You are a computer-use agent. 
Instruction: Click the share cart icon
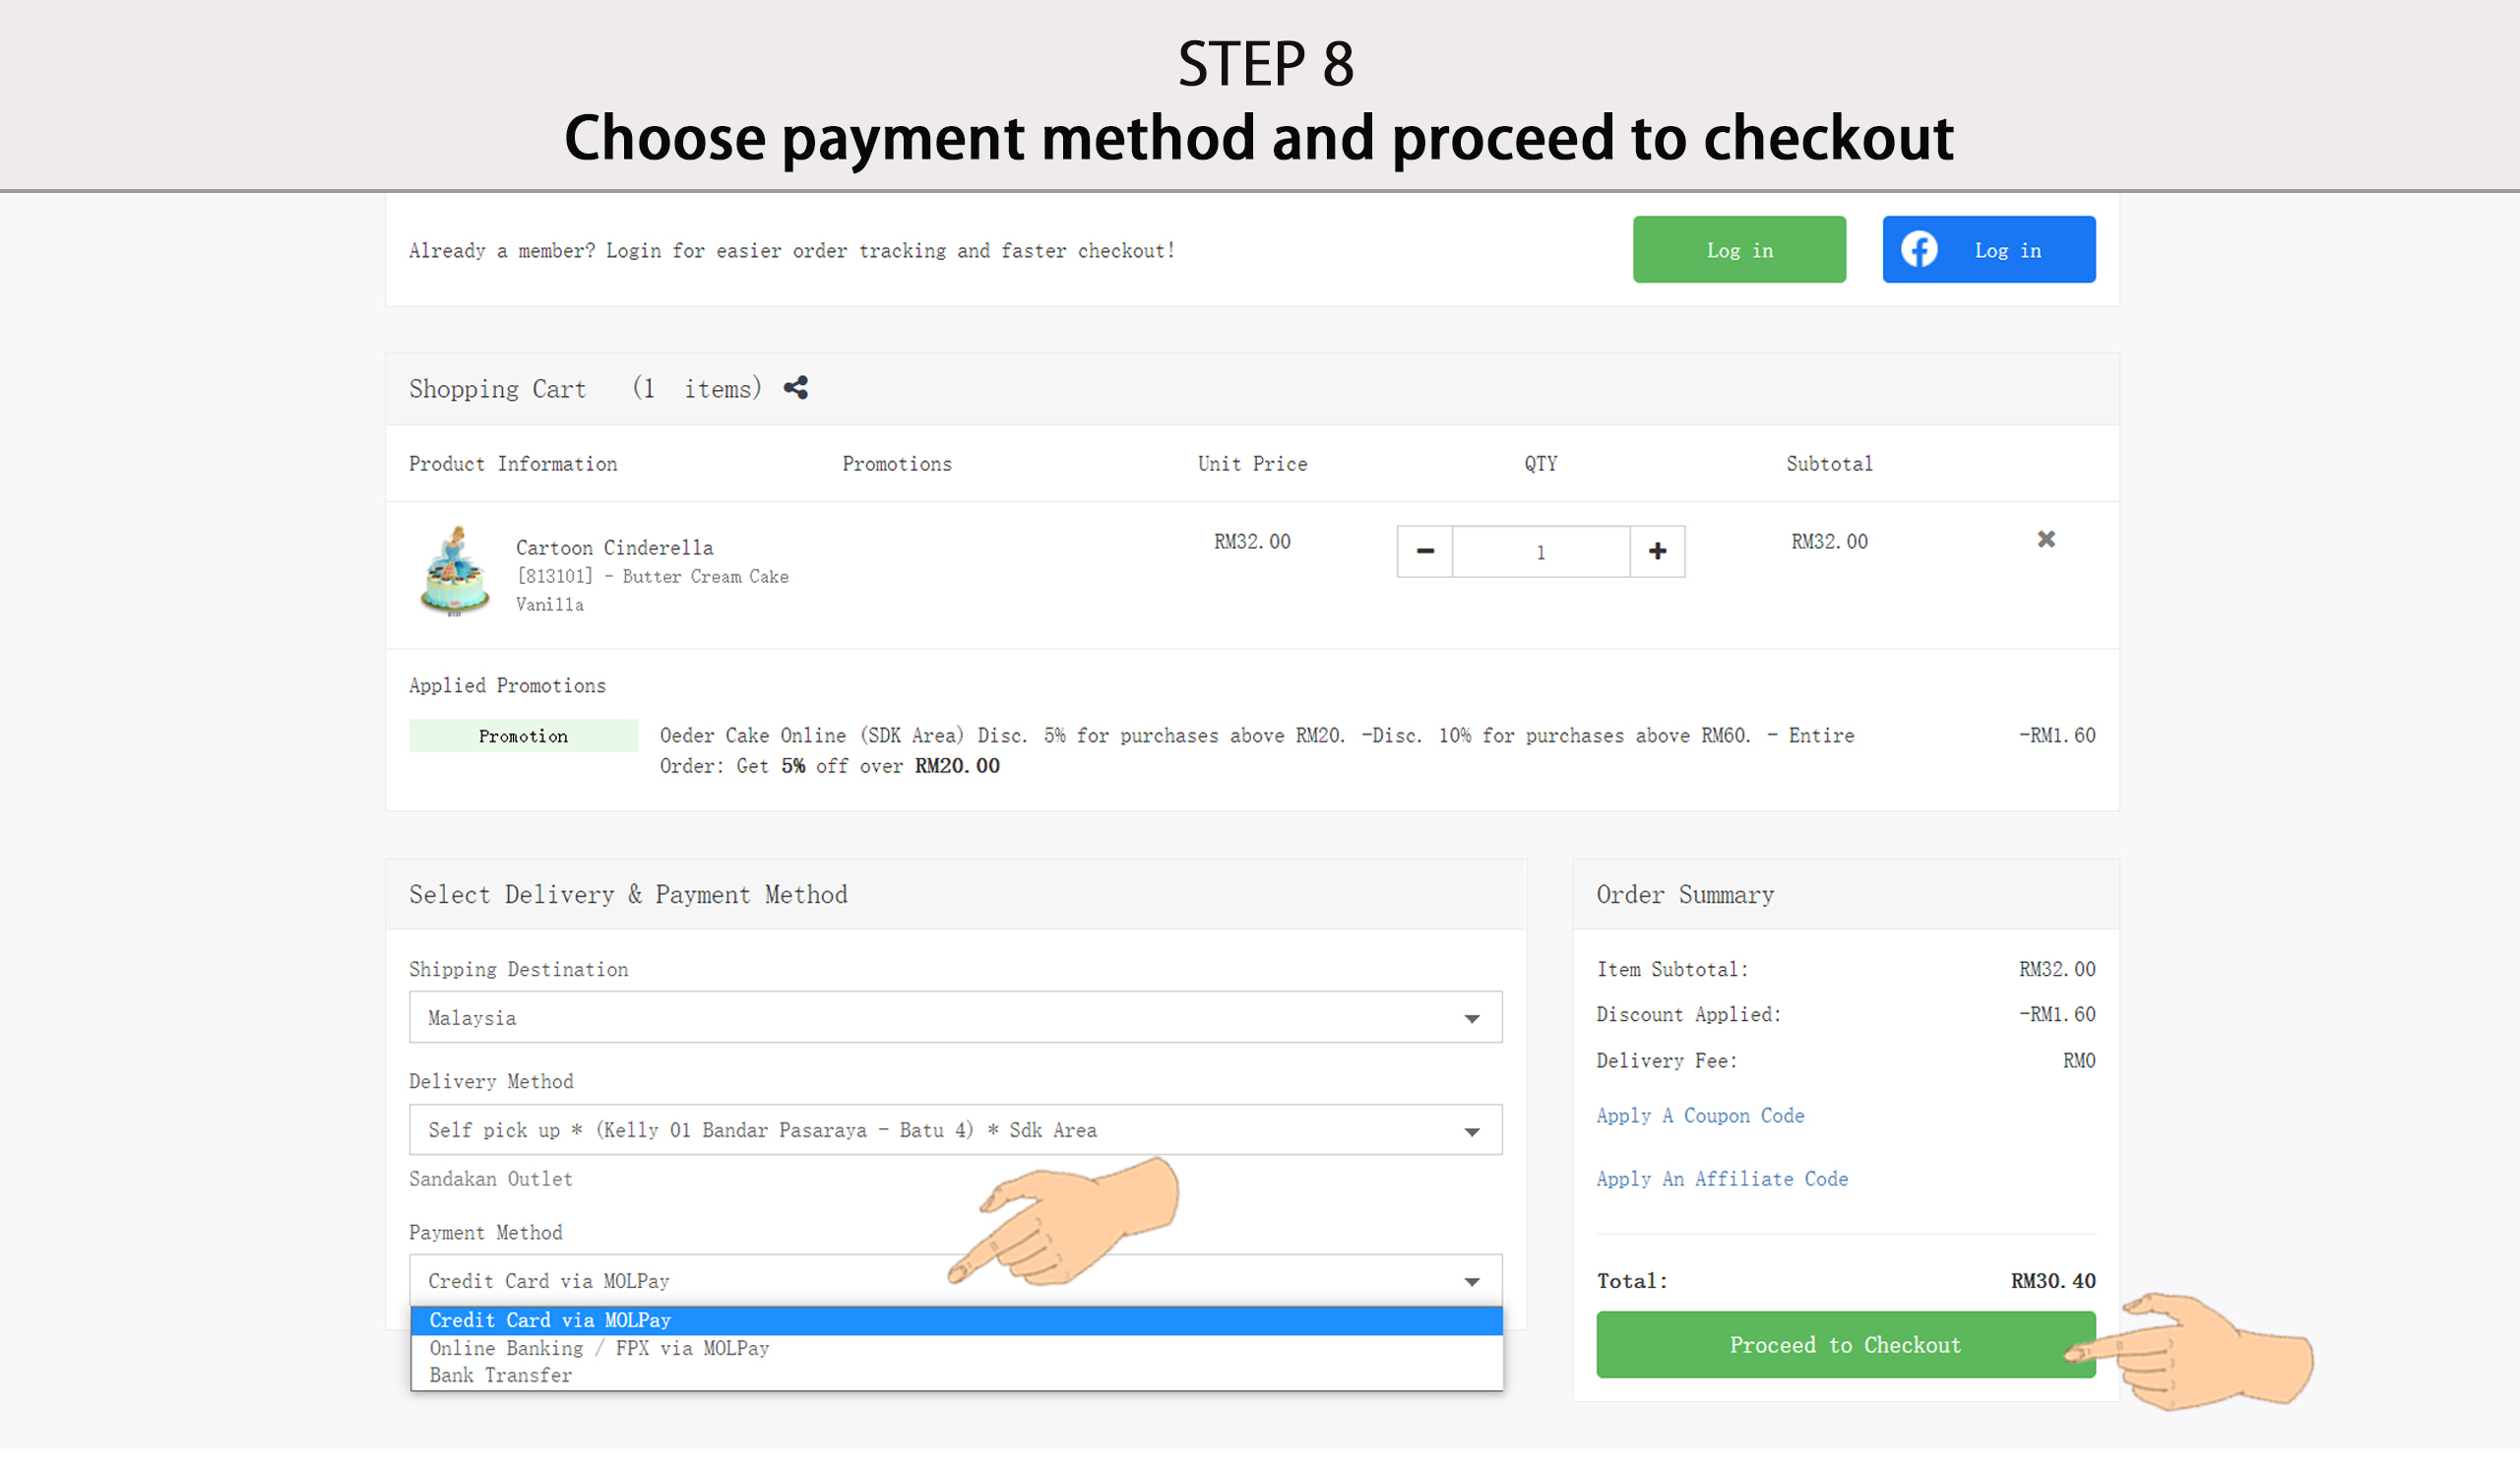click(x=795, y=388)
